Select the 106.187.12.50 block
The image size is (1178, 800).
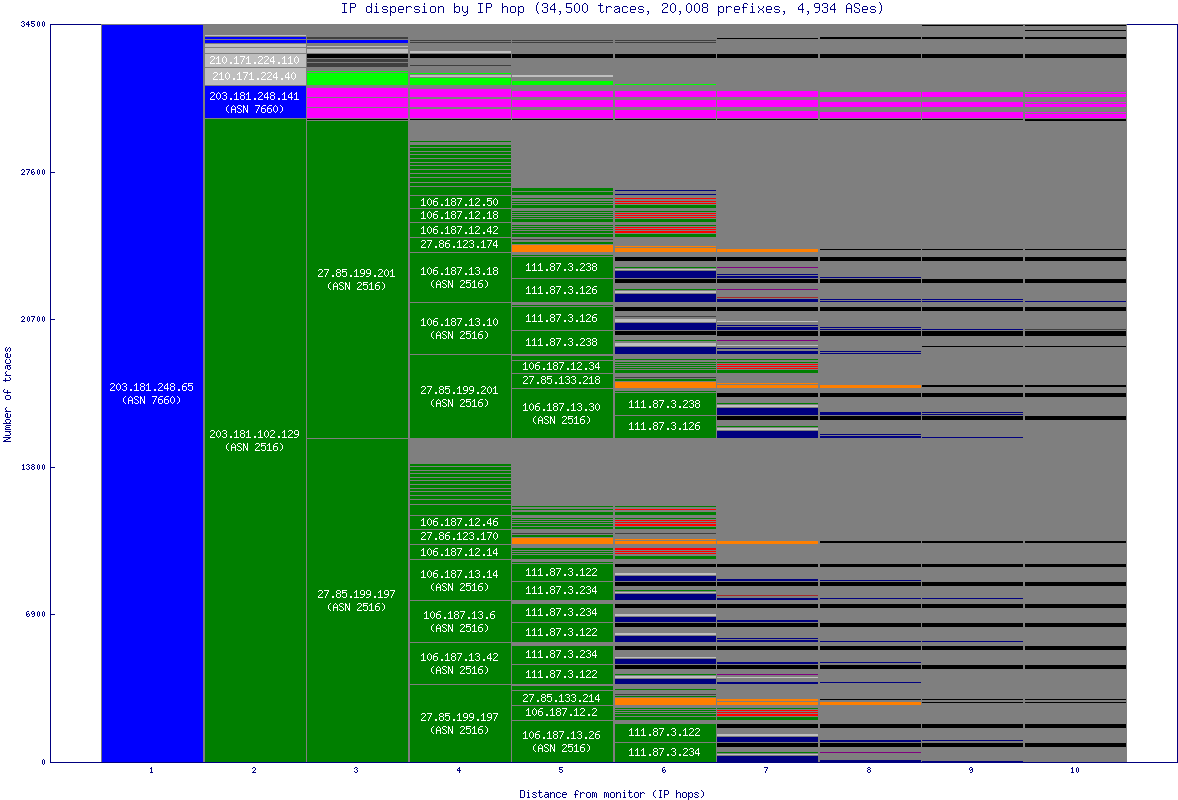tap(460, 201)
